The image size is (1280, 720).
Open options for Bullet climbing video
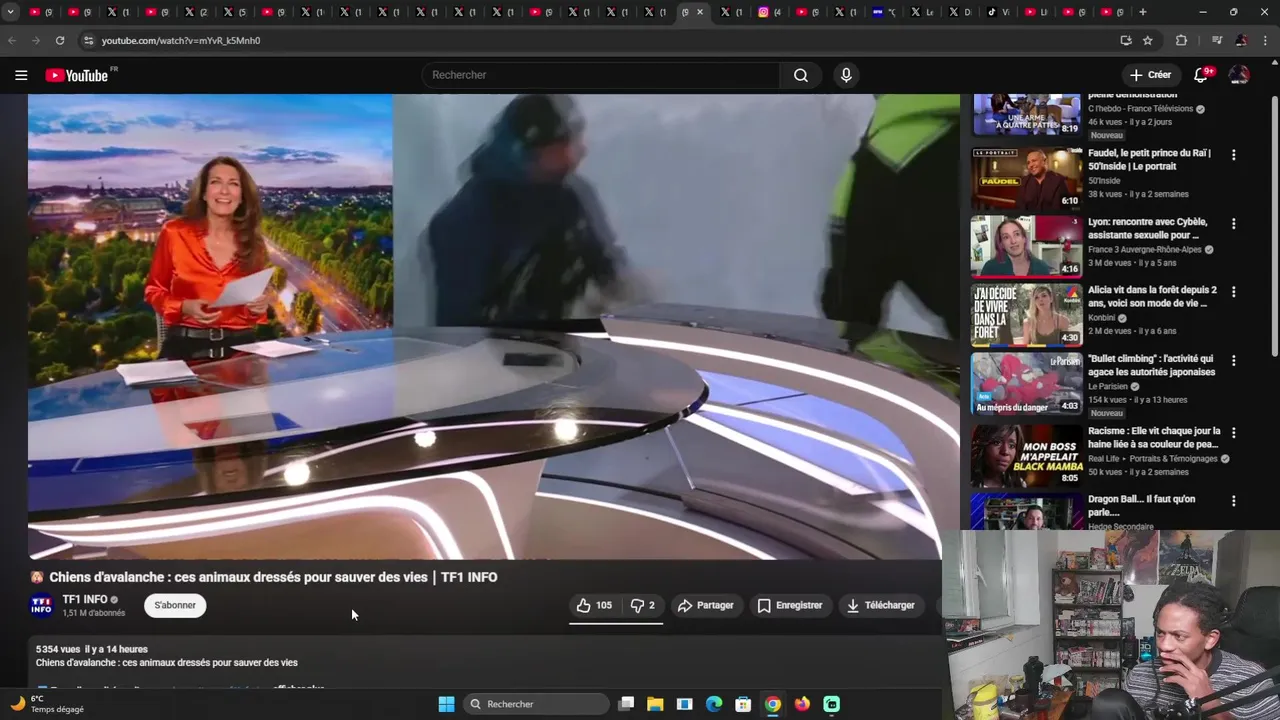[1233, 360]
